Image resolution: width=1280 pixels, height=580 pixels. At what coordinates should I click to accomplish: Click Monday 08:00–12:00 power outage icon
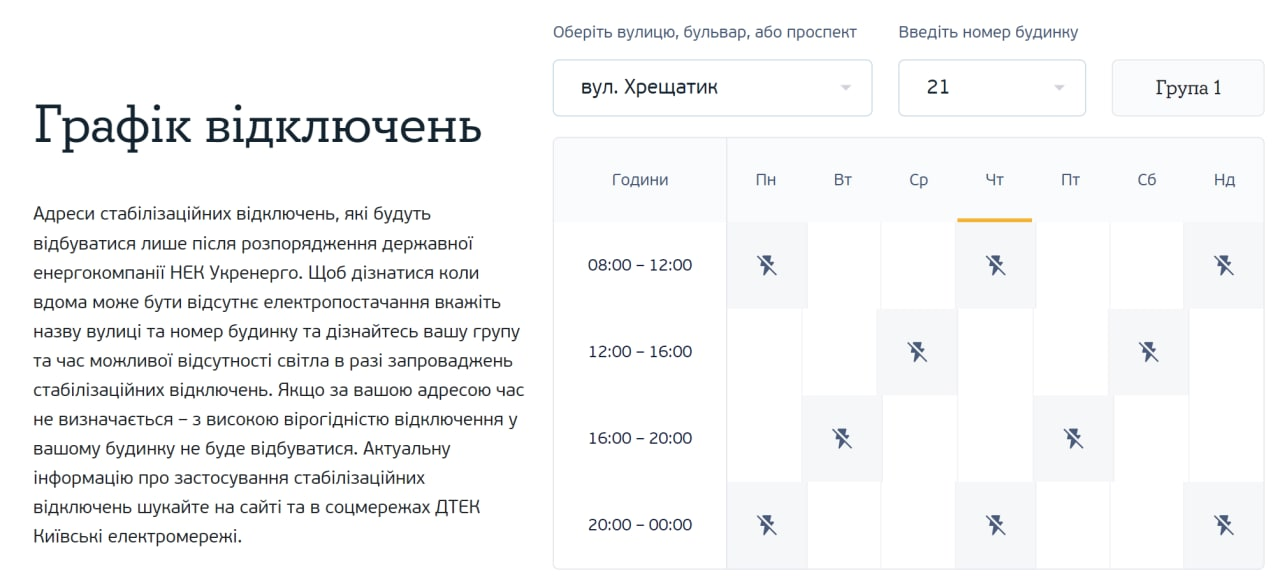[x=766, y=265]
